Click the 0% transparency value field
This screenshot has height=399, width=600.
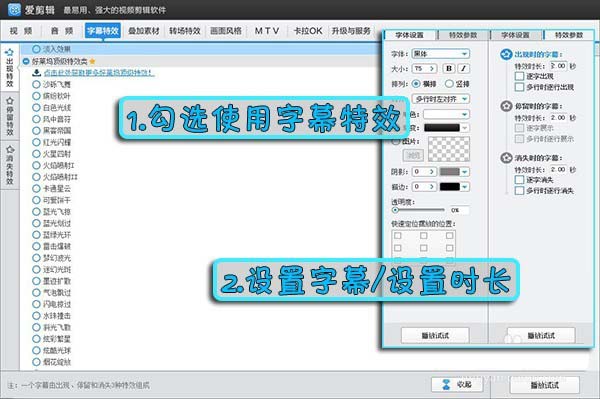[x=459, y=210]
